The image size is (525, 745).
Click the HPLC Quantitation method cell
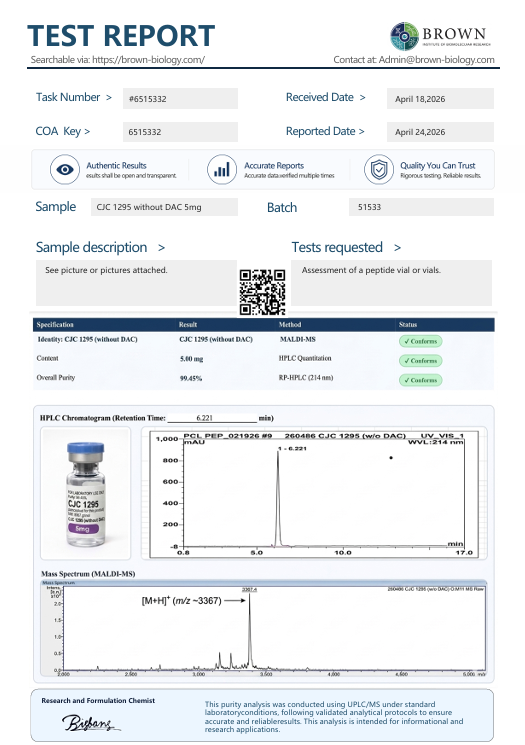click(305, 358)
